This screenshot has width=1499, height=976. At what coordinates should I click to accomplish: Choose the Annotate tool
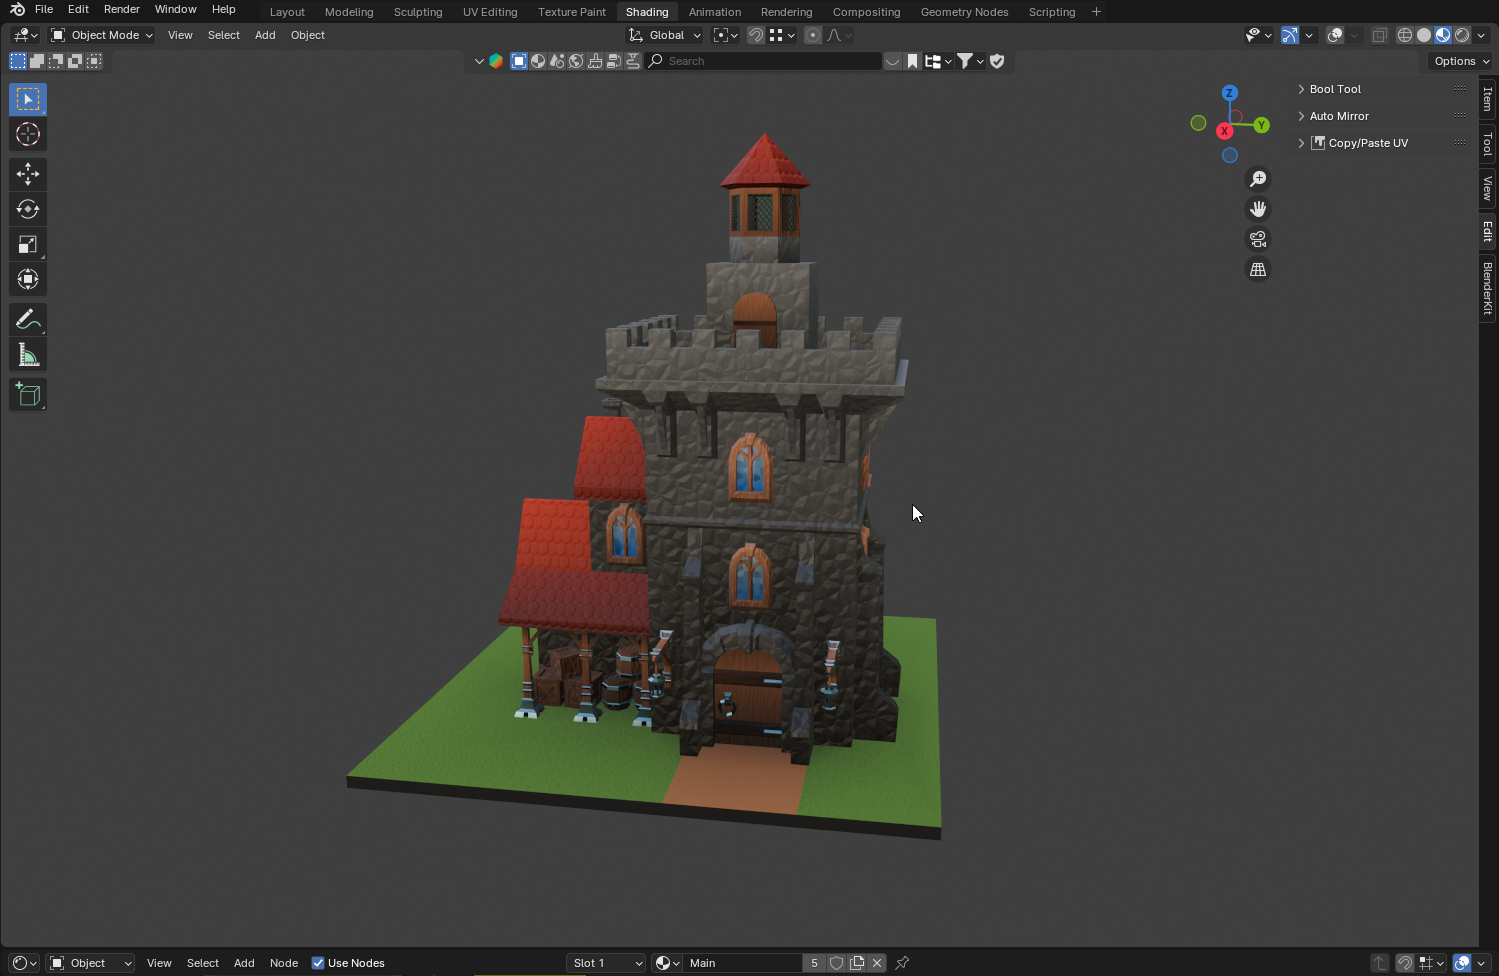tap(28, 319)
